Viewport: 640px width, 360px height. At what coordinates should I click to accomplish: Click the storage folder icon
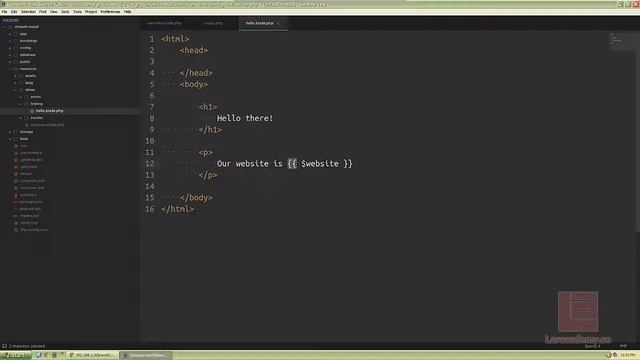pos(16,132)
